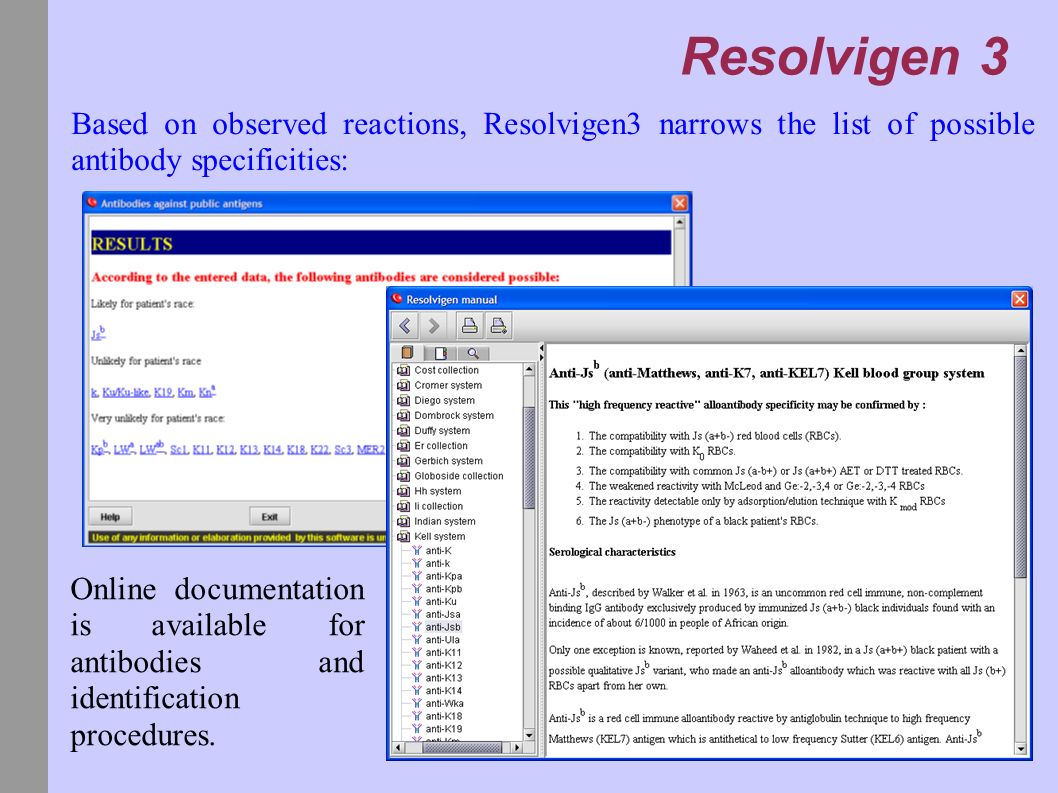Go forward in the Resolvigen manual
The height and width of the screenshot is (793, 1058).
pyautogui.click(x=434, y=326)
